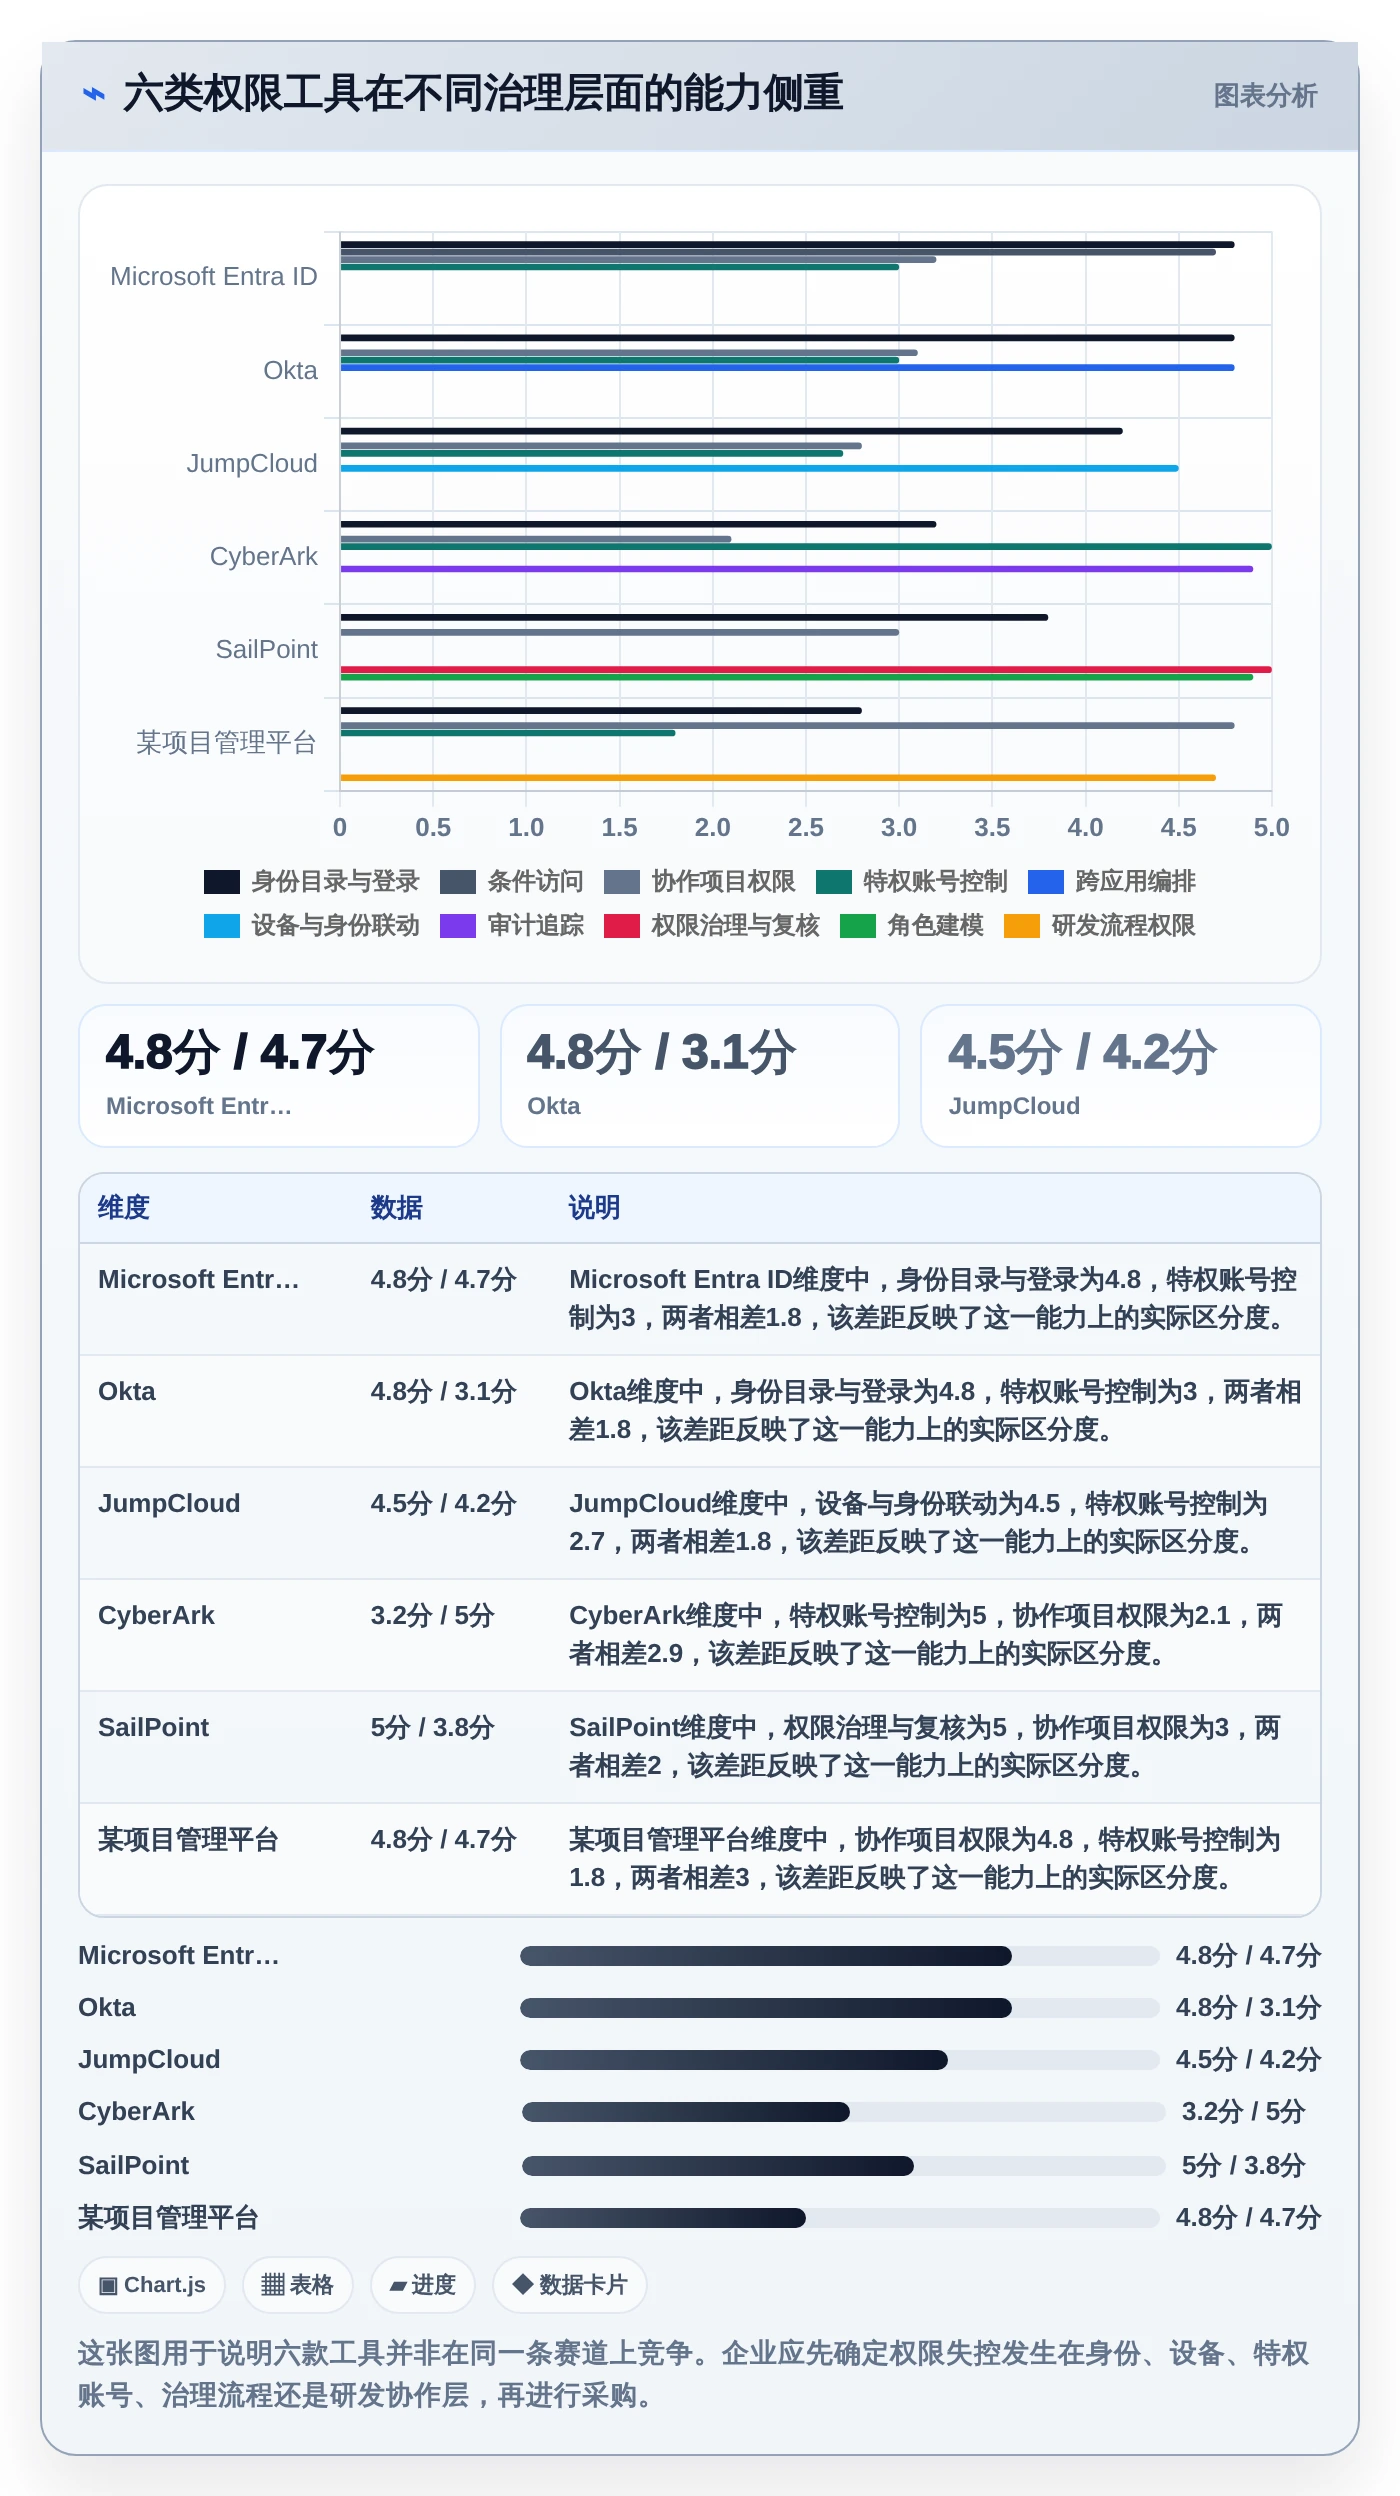This screenshot has height=2496, width=1400.
Task: Select the 进度 tag
Action: [422, 2285]
